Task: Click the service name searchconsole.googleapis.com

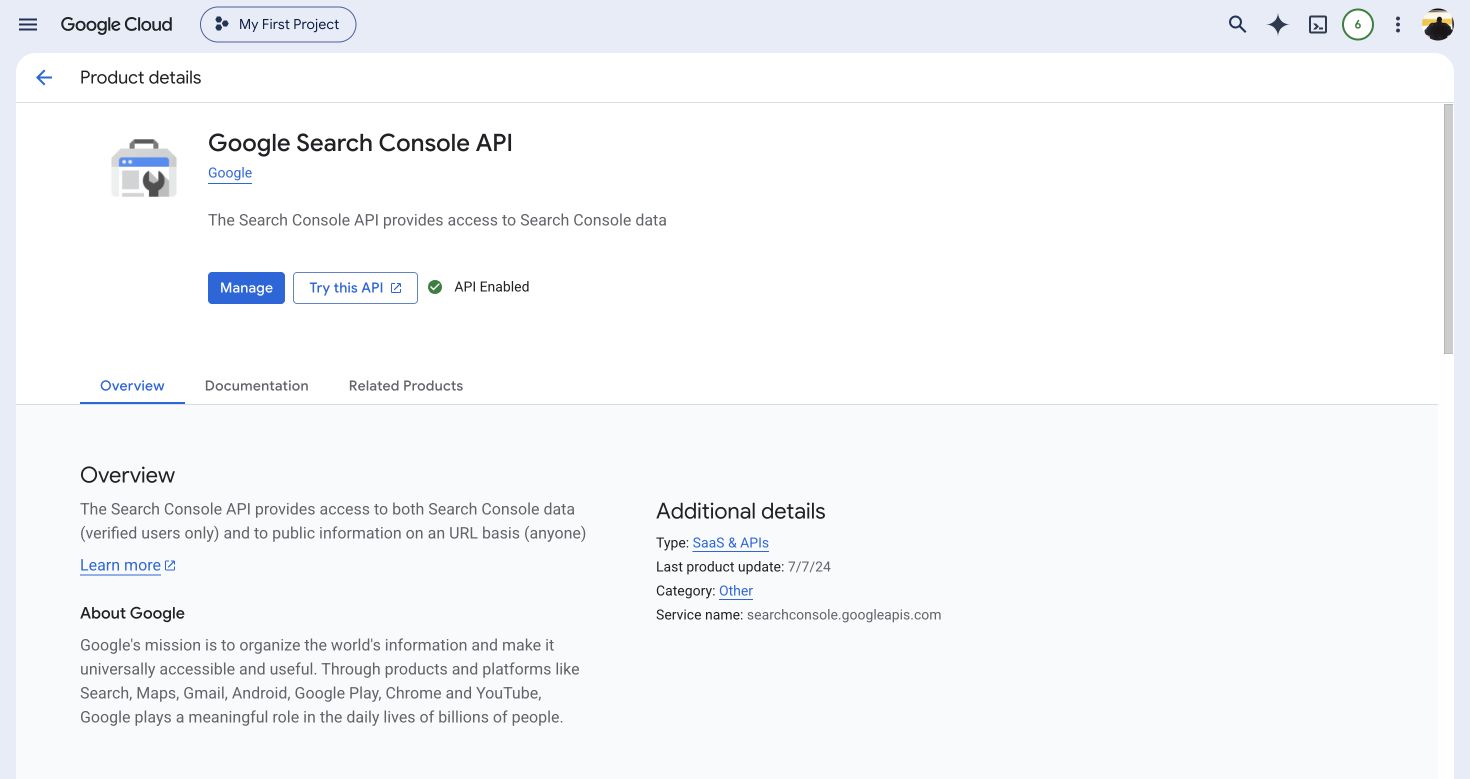Action: (x=844, y=615)
